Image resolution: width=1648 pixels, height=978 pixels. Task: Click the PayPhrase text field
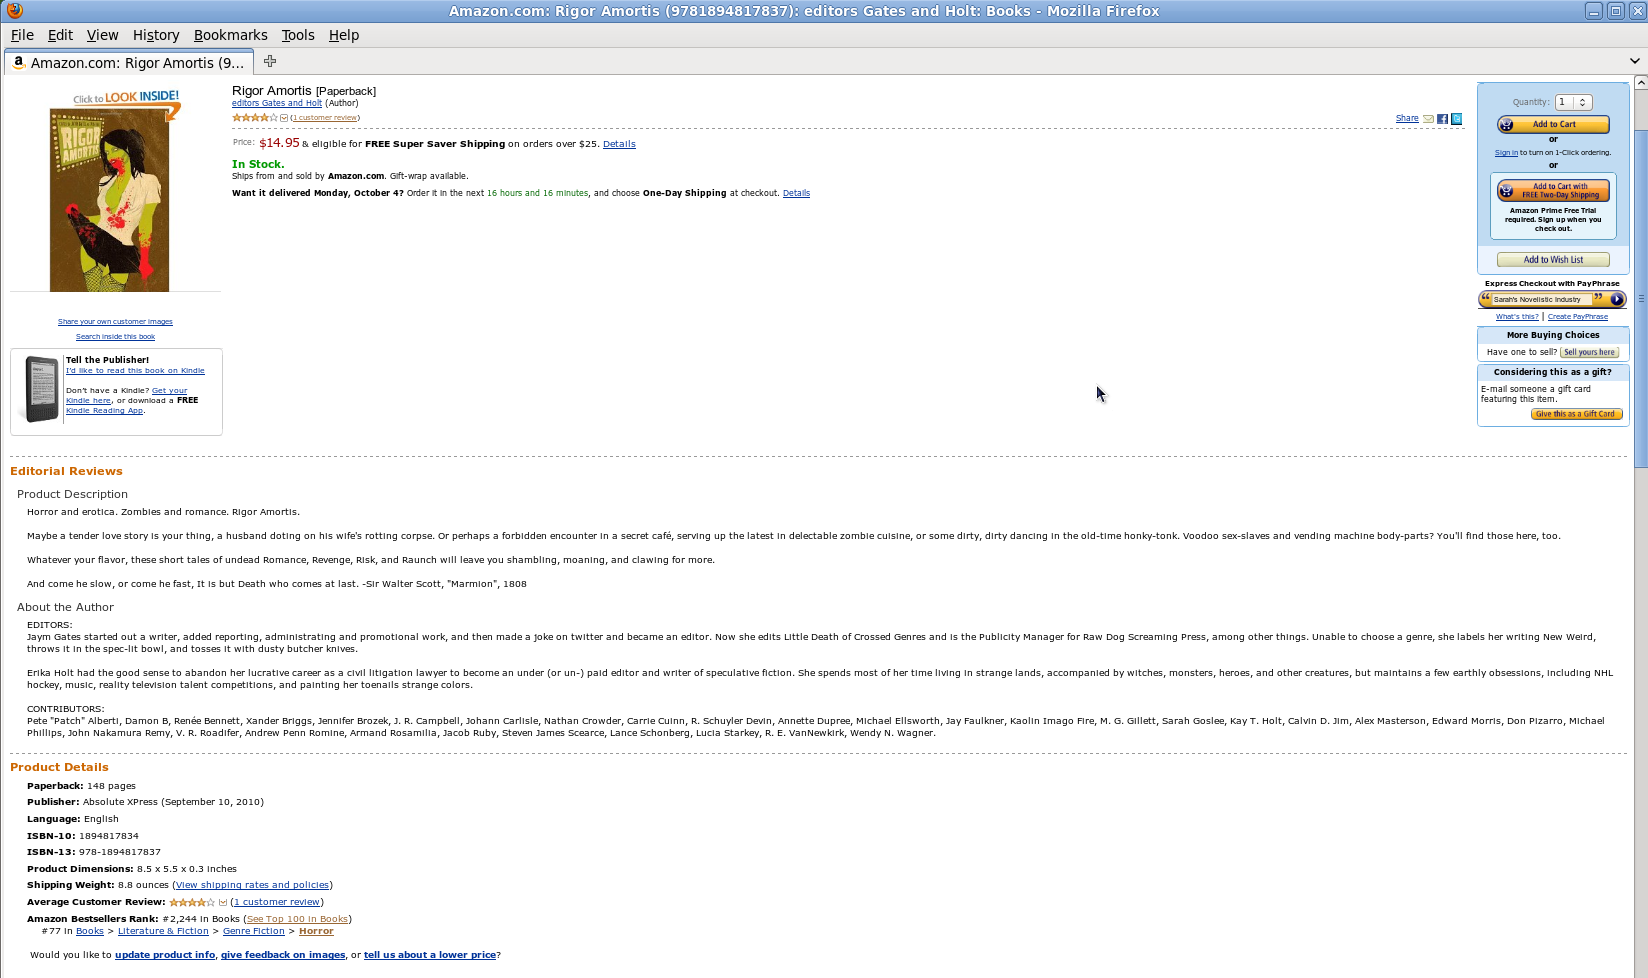(x=1541, y=299)
